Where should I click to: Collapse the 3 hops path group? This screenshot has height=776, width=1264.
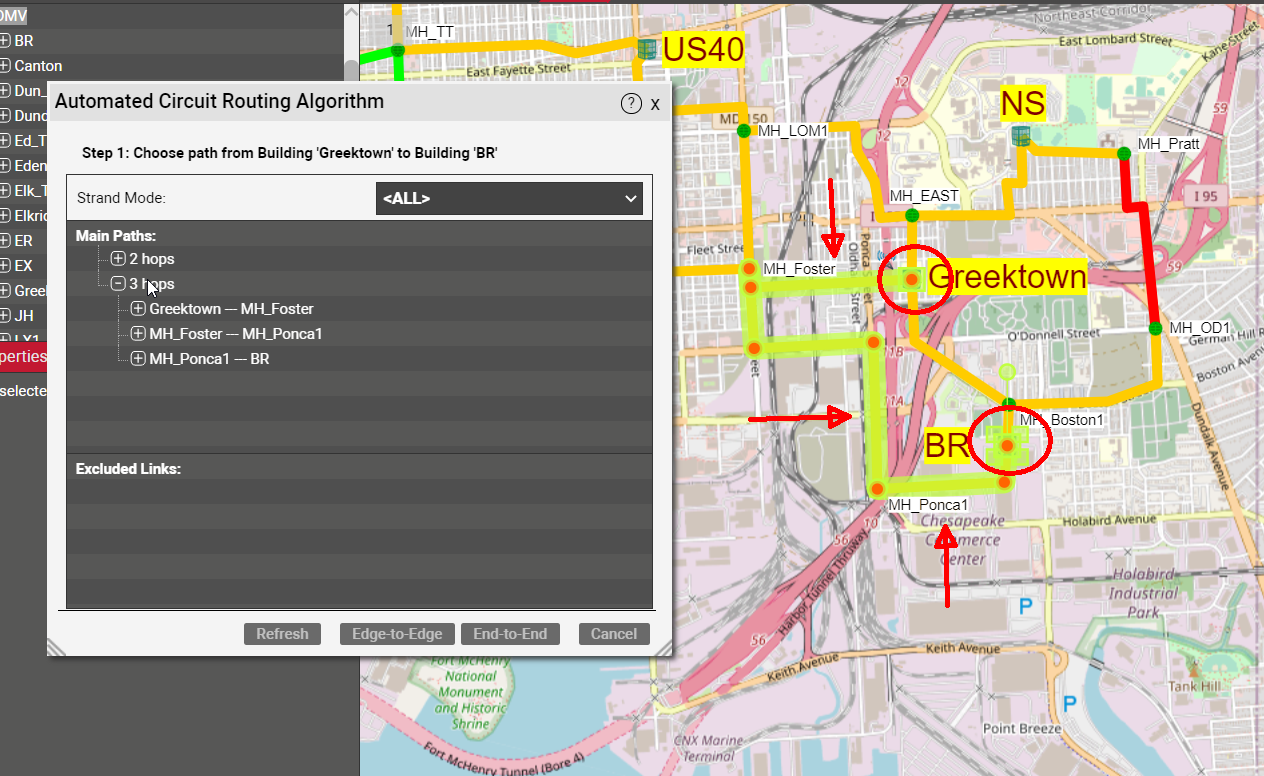tap(118, 284)
